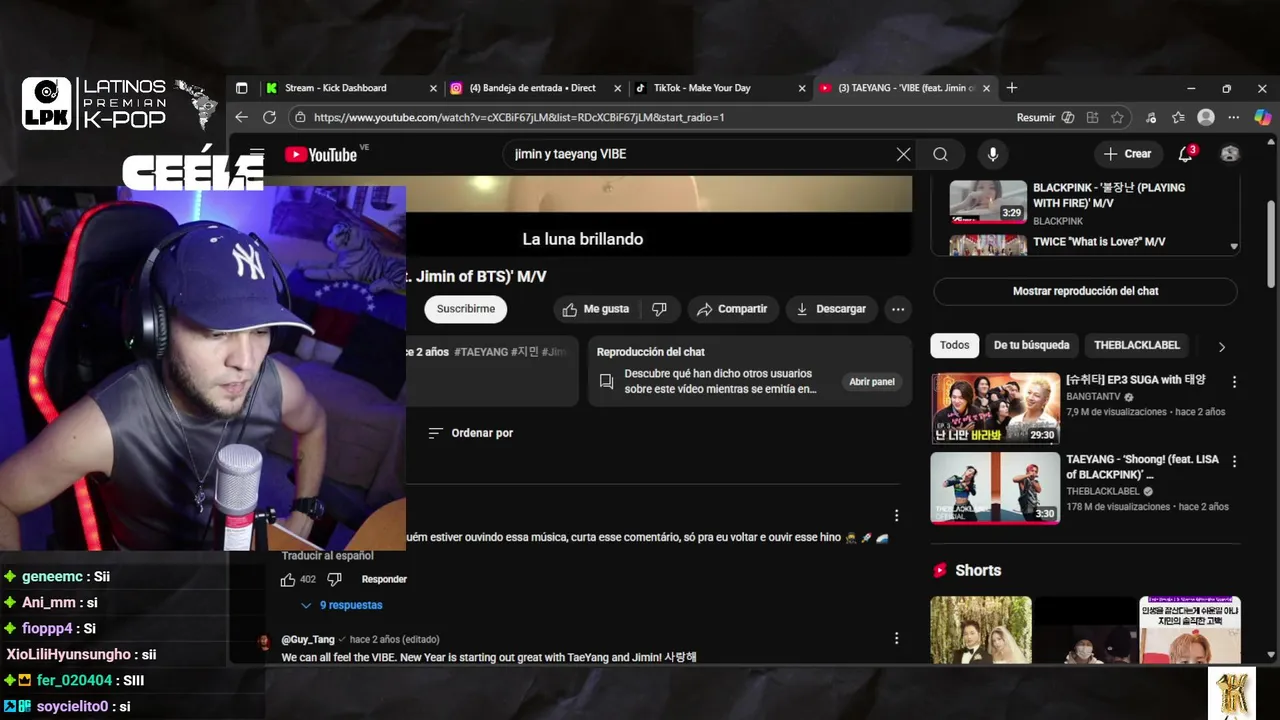Open THEBLACKLABEL channel under Shoong!

pyautogui.click(x=1102, y=492)
